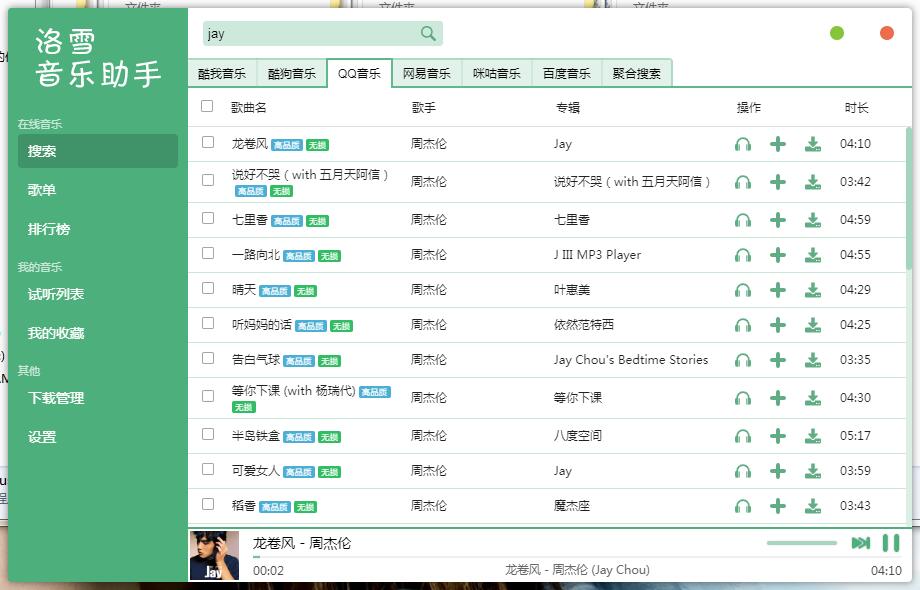Check the box for 龙卷风
This screenshot has width=920, height=590.
click(x=208, y=143)
